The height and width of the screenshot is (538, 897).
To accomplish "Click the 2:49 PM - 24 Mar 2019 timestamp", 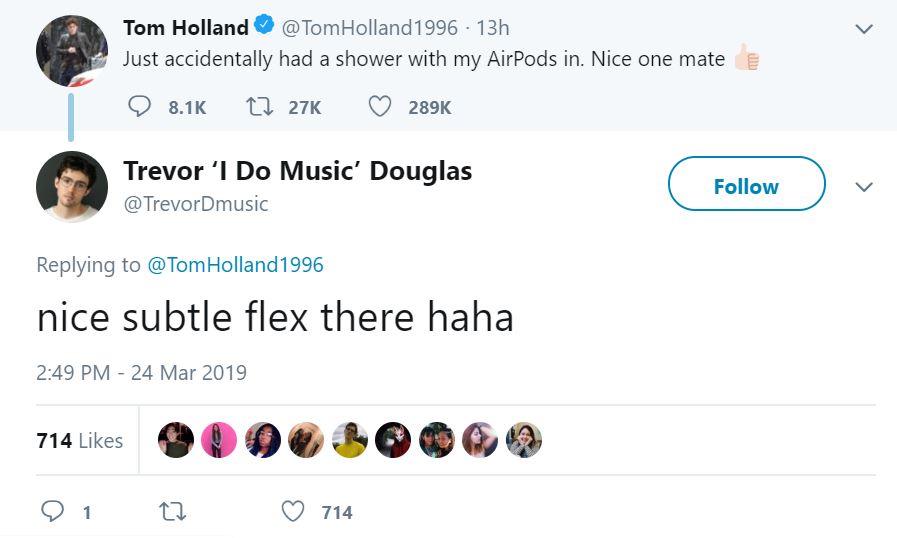I will tap(141, 373).
